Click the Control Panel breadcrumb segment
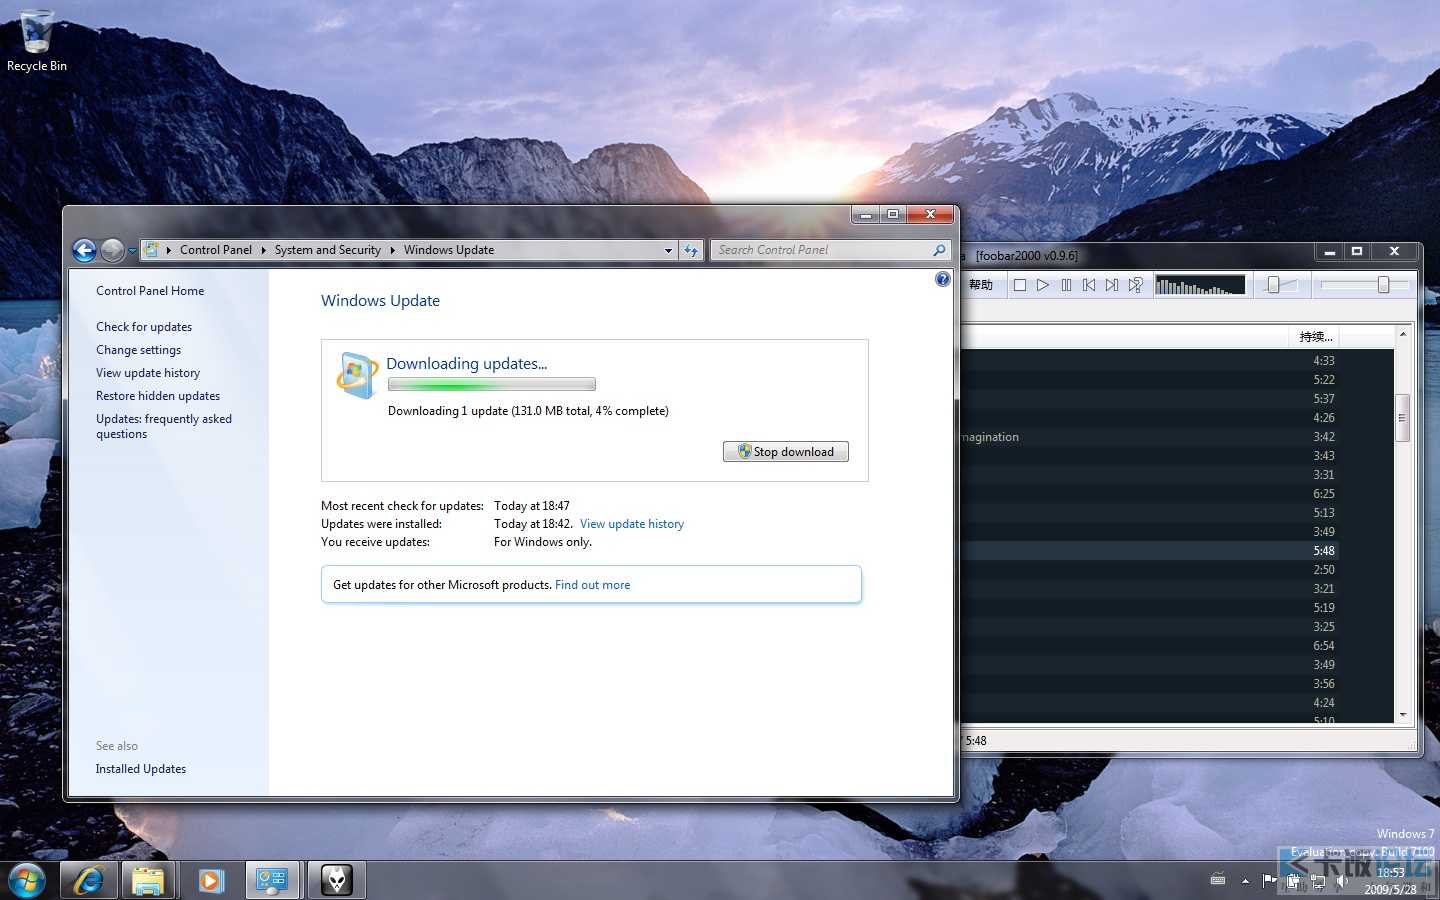 point(216,250)
